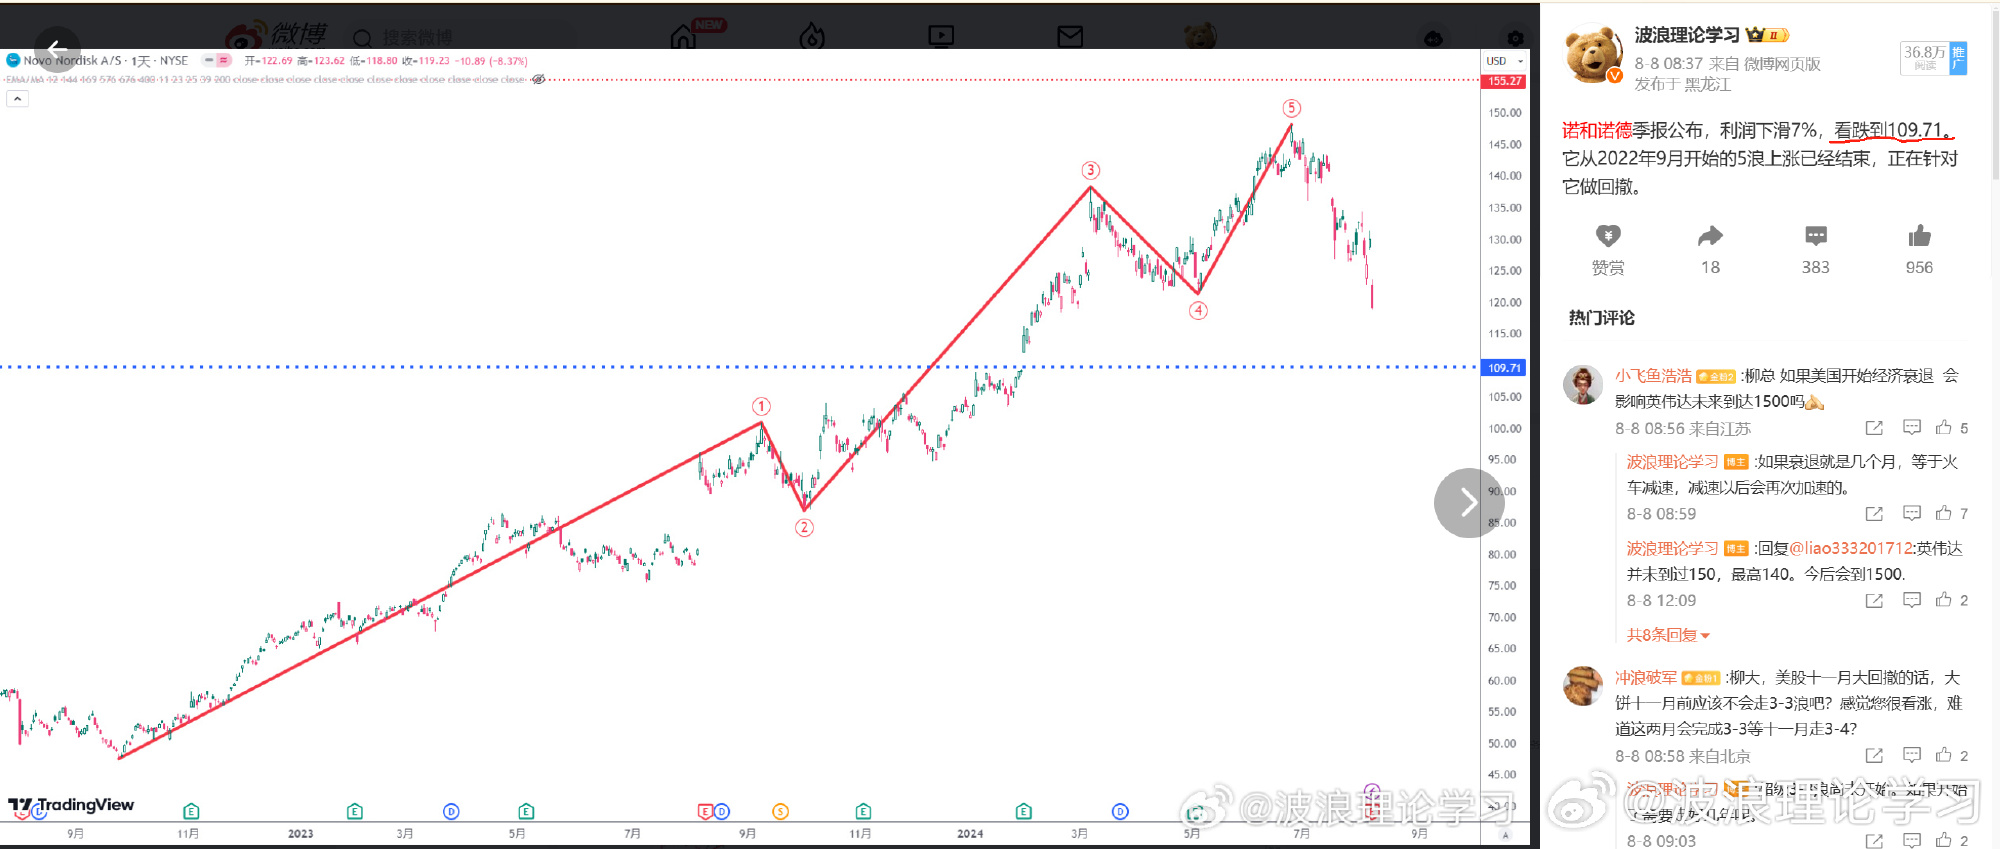Image resolution: width=2000 pixels, height=849 pixels.
Task: Share the comment posted 8-8 08:58
Action: (x=1874, y=756)
